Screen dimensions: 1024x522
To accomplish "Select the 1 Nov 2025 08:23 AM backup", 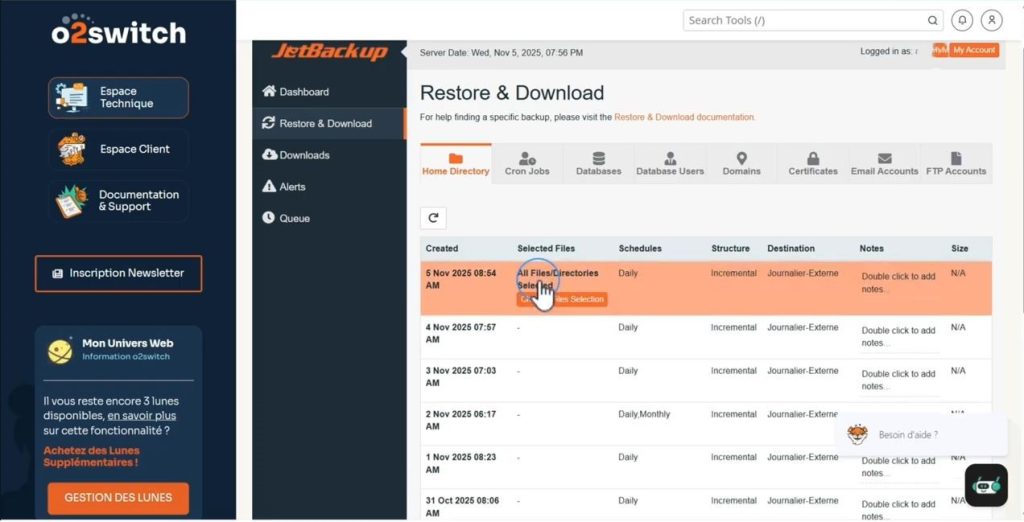I will click(706, 466).
